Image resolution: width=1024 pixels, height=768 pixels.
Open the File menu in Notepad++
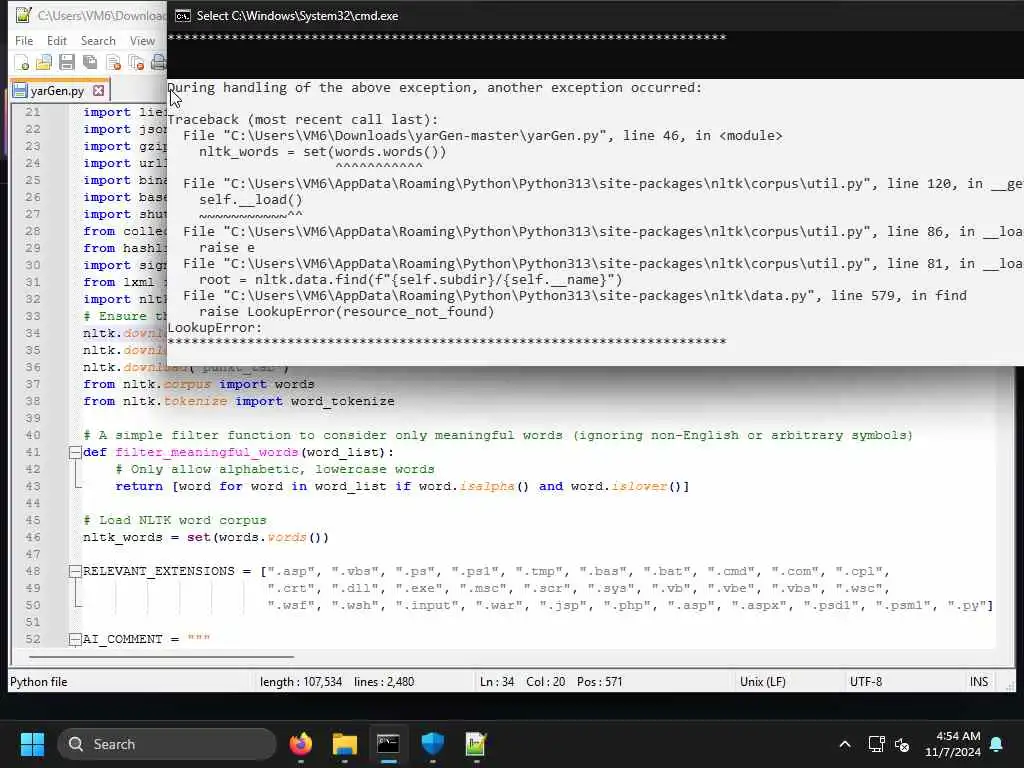(24, 40)
